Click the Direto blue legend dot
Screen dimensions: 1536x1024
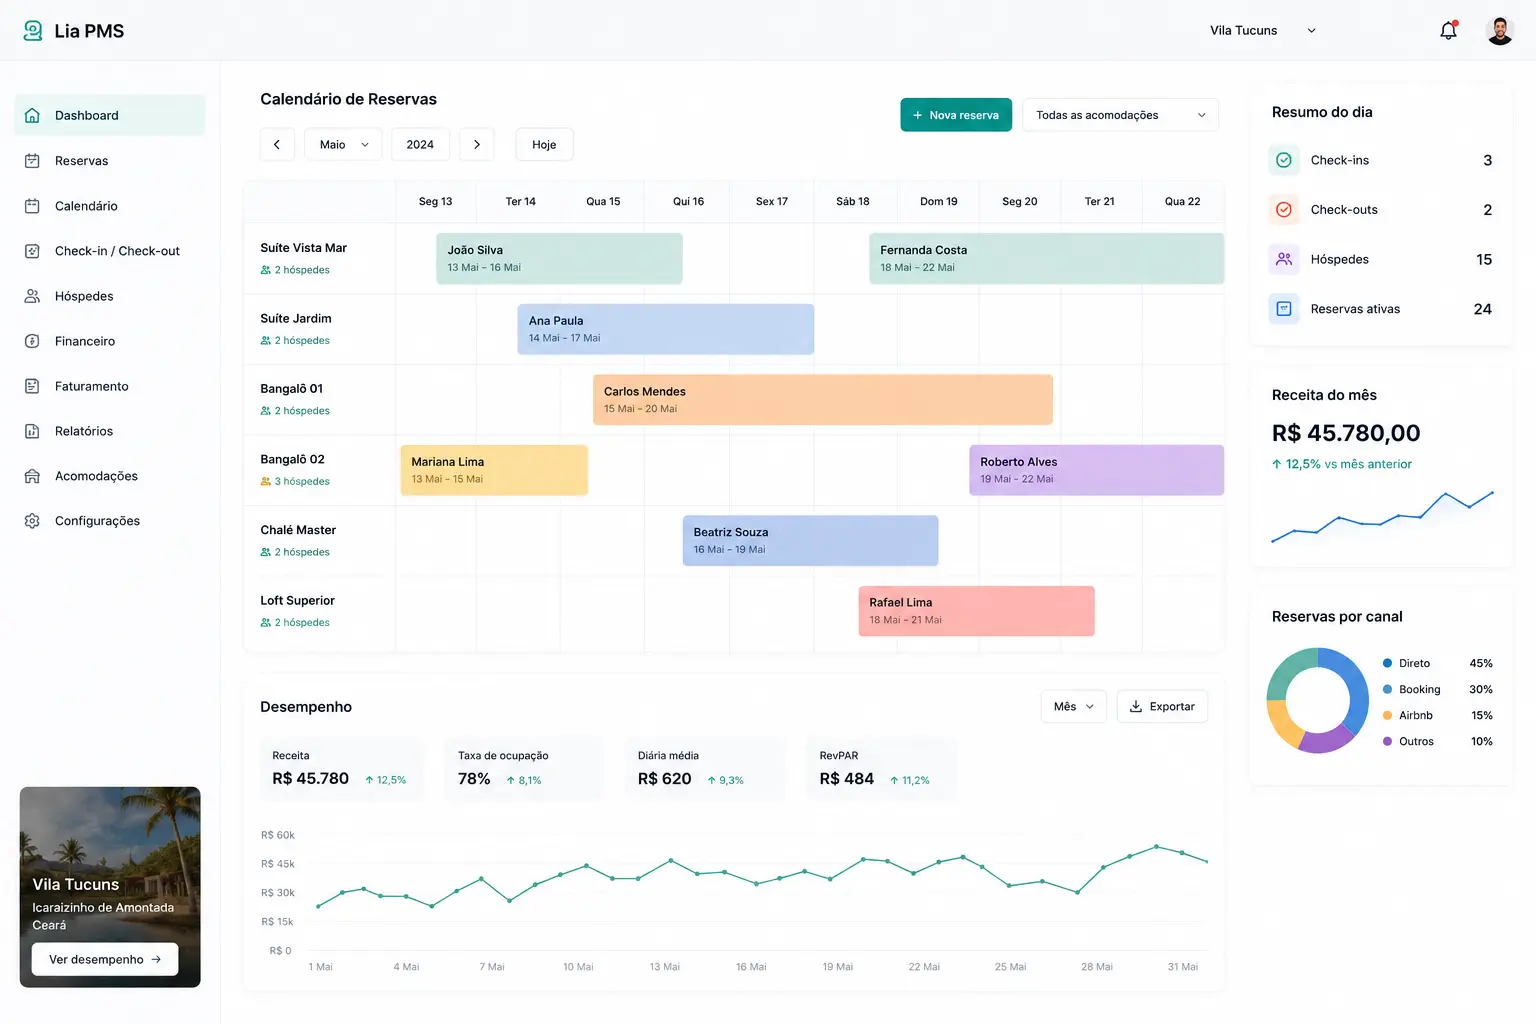(x=1387, y=663)
